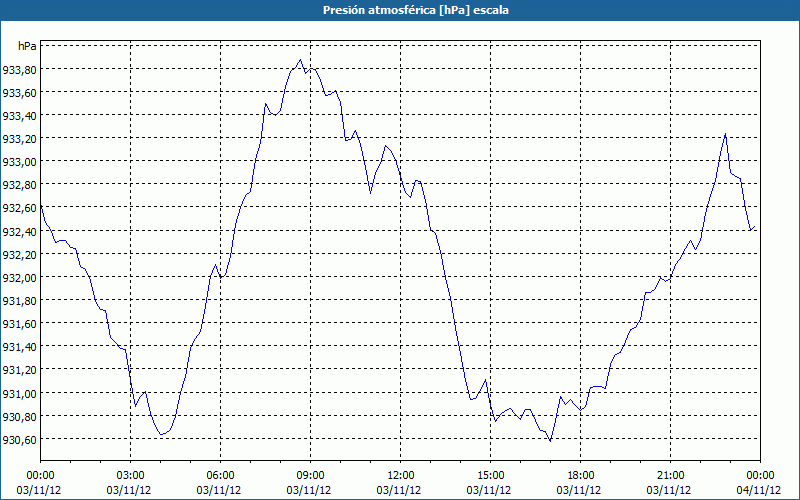Click the pressure peak near 09:00

pos(300,60)
